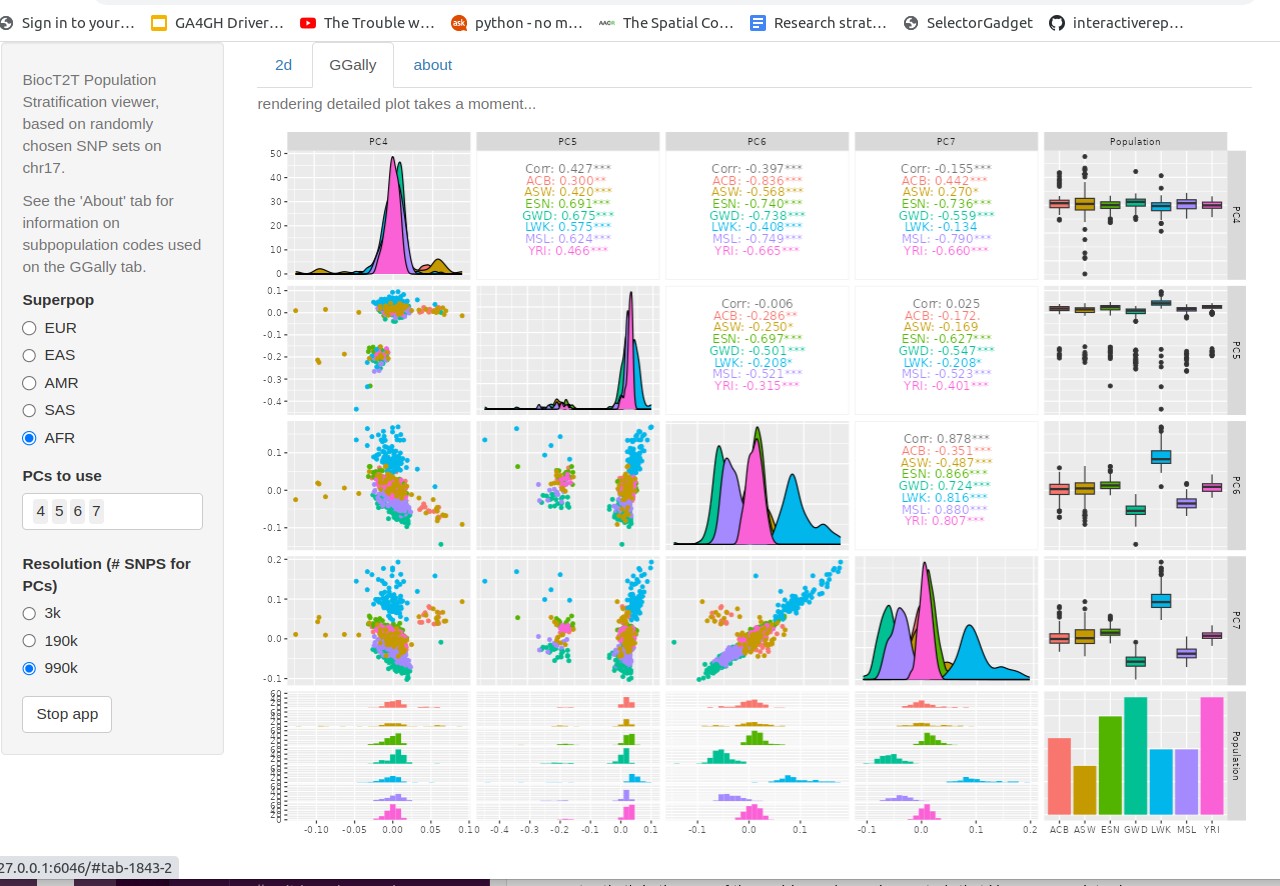
Task: Select the EUR superpopulation
Action: tap(30, 328)
